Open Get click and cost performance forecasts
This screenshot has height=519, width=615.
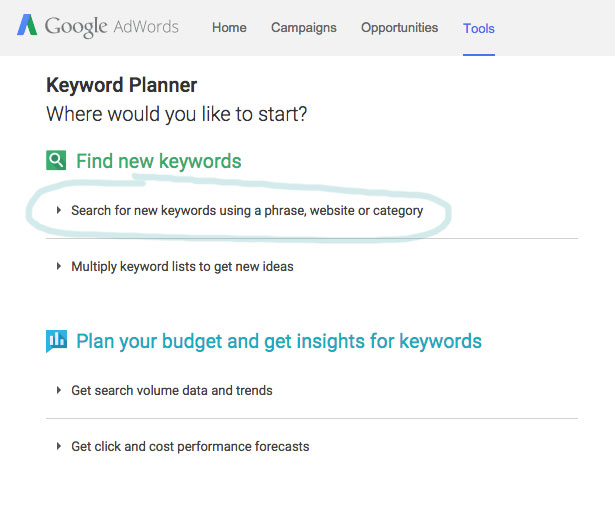[190, 446]
